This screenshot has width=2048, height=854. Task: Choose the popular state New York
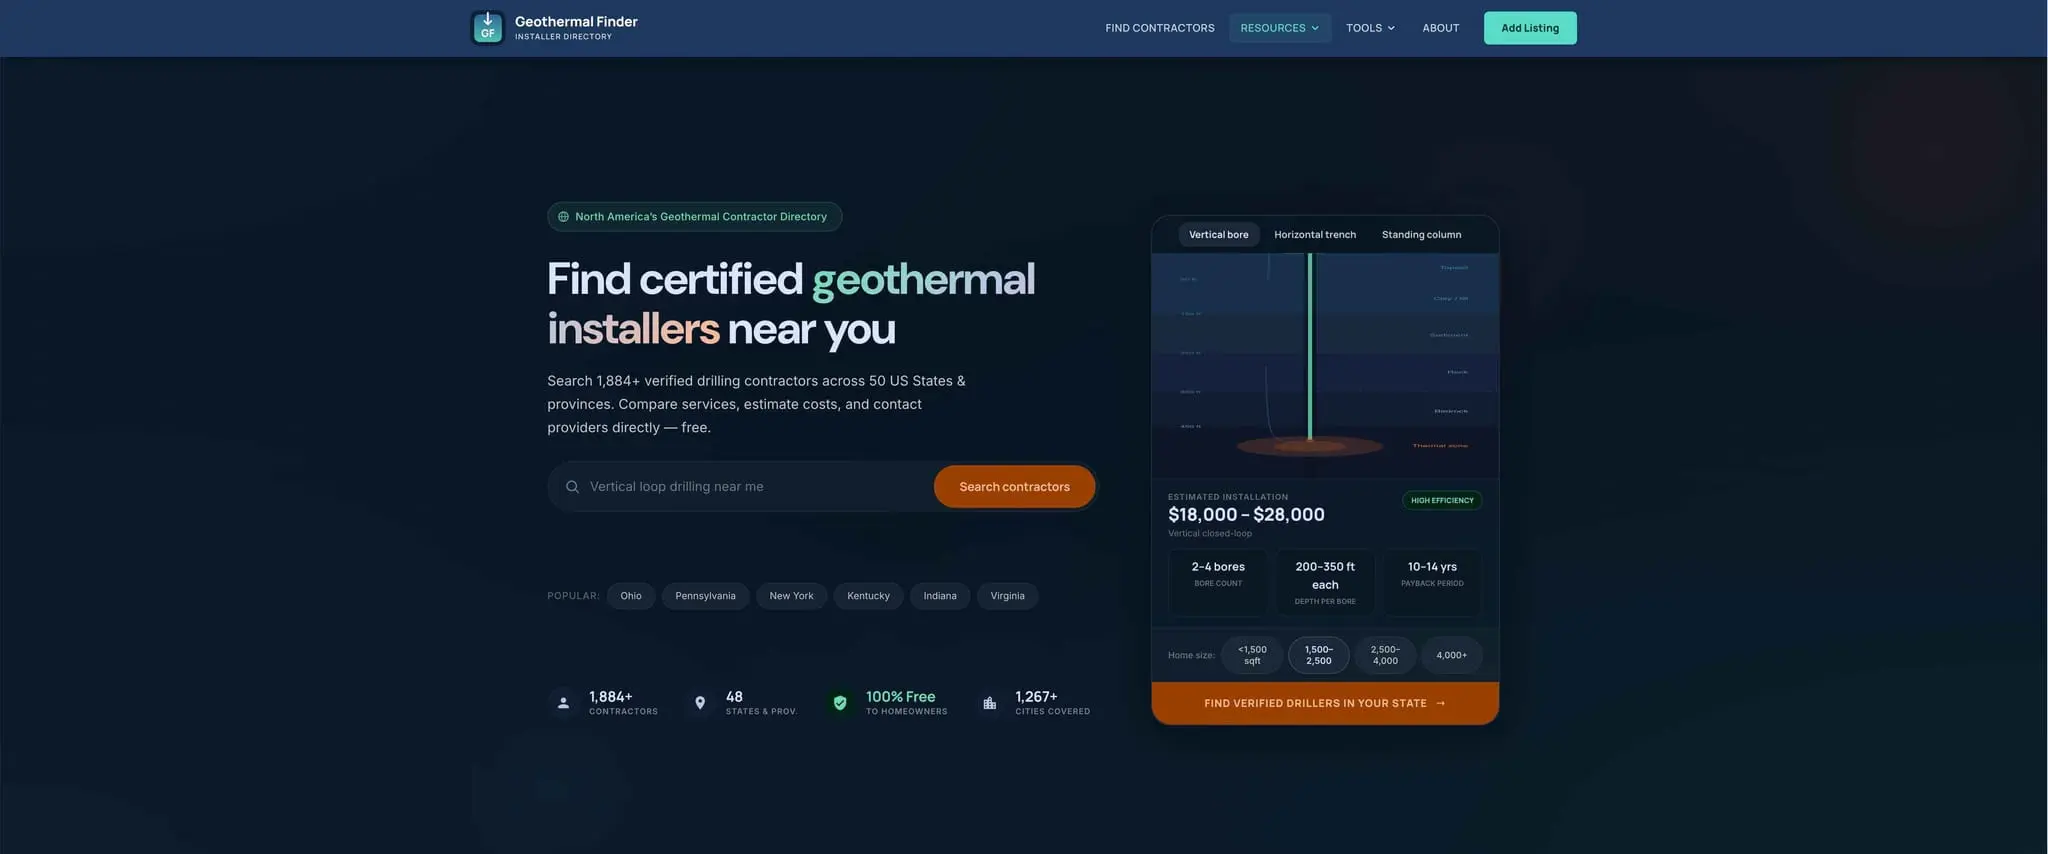(791, 596)
